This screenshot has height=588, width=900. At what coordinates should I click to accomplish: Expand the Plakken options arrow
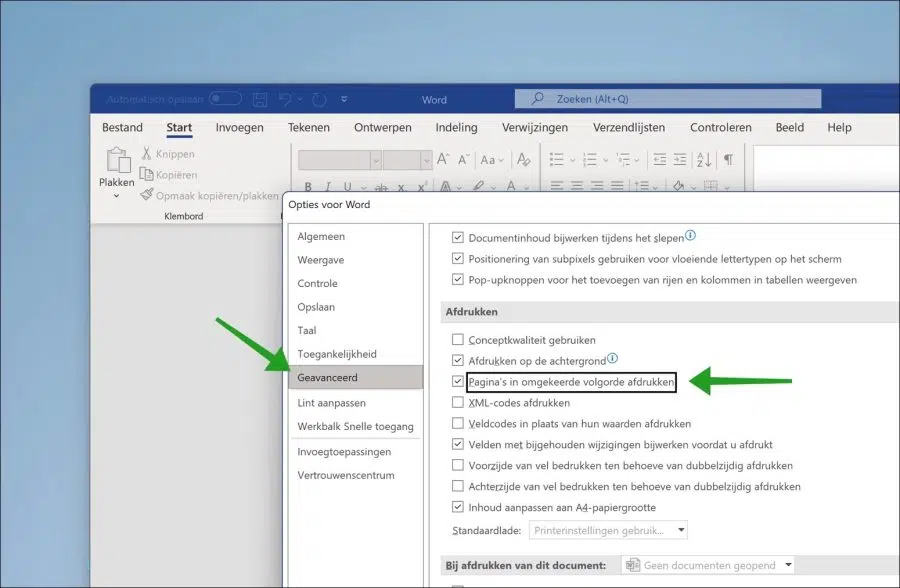117,196
